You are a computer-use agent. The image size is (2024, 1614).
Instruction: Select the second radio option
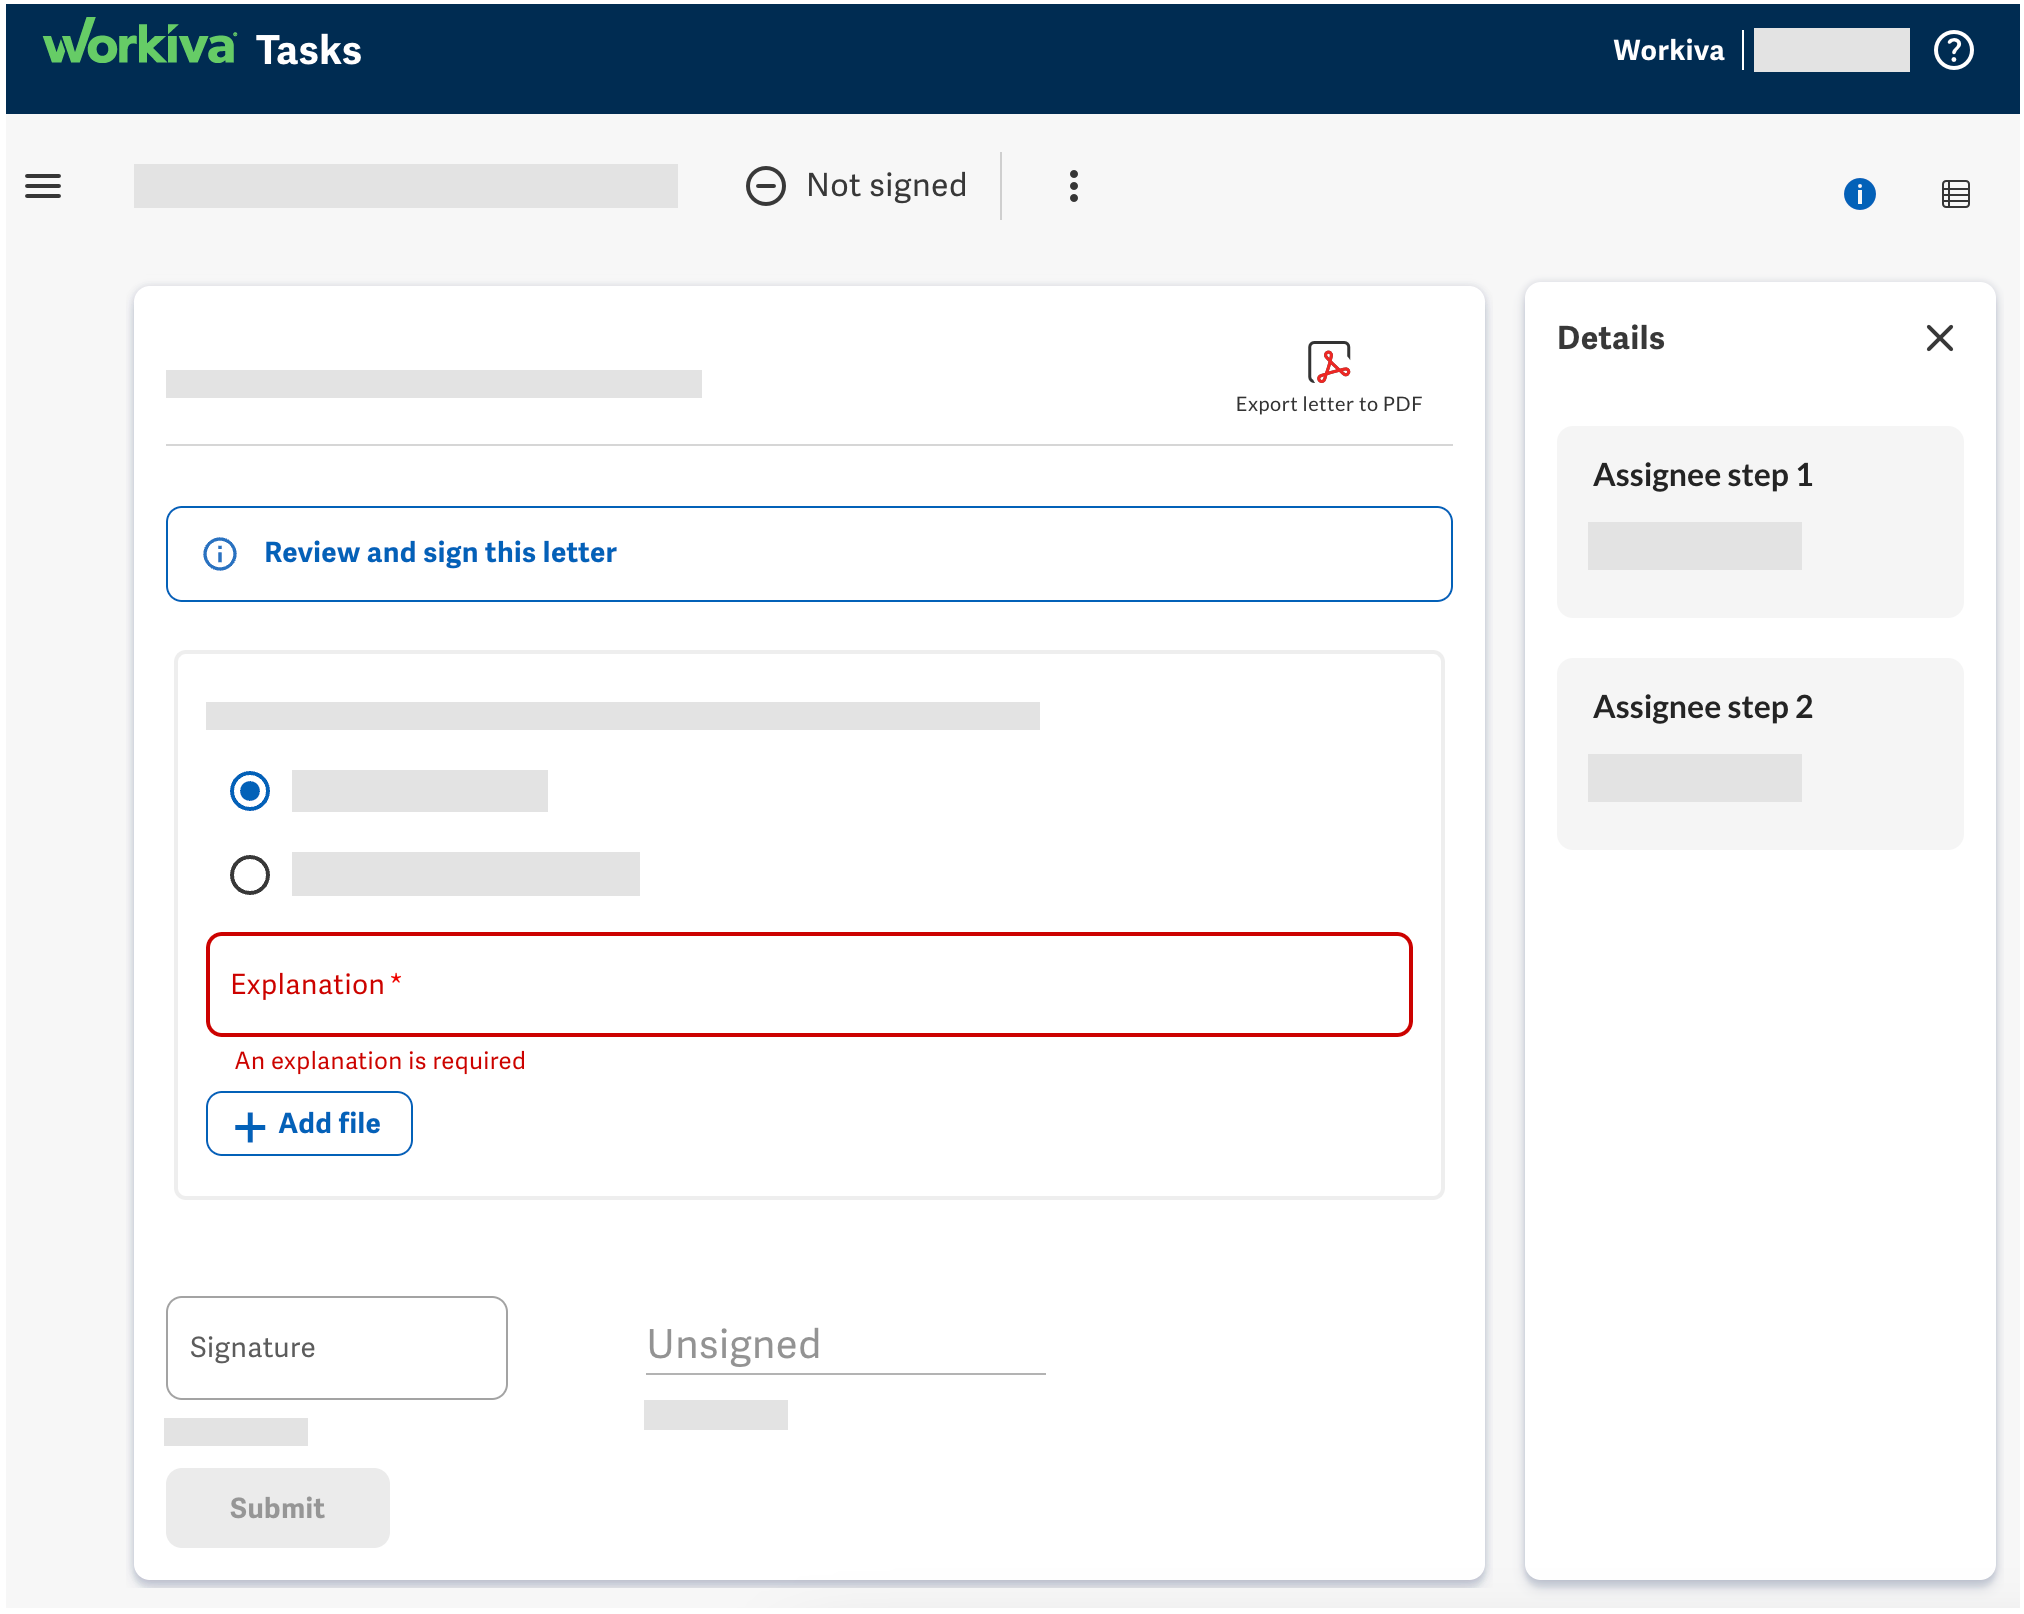(249, 874)
